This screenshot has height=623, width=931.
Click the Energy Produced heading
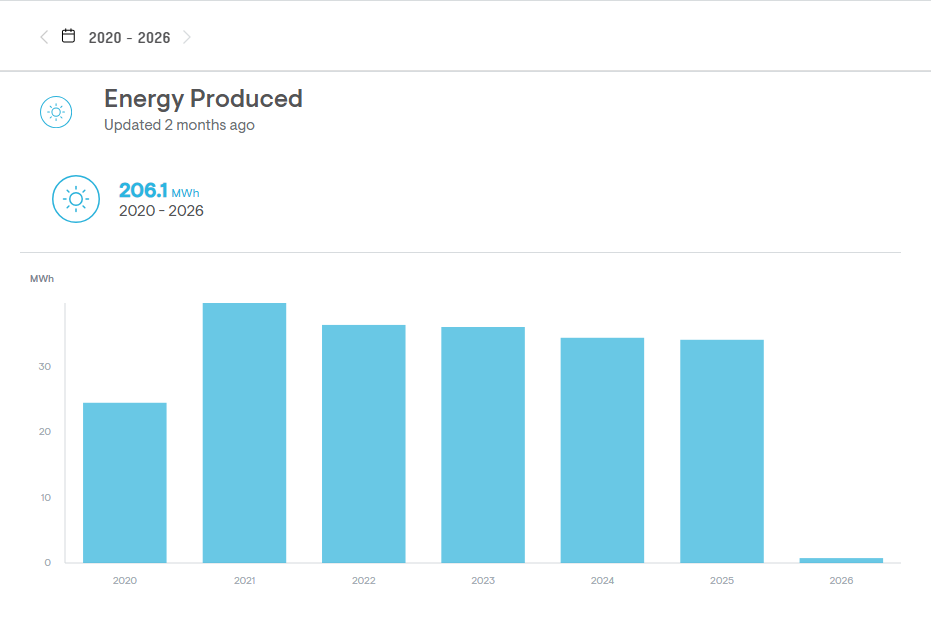tap(203, 98)
